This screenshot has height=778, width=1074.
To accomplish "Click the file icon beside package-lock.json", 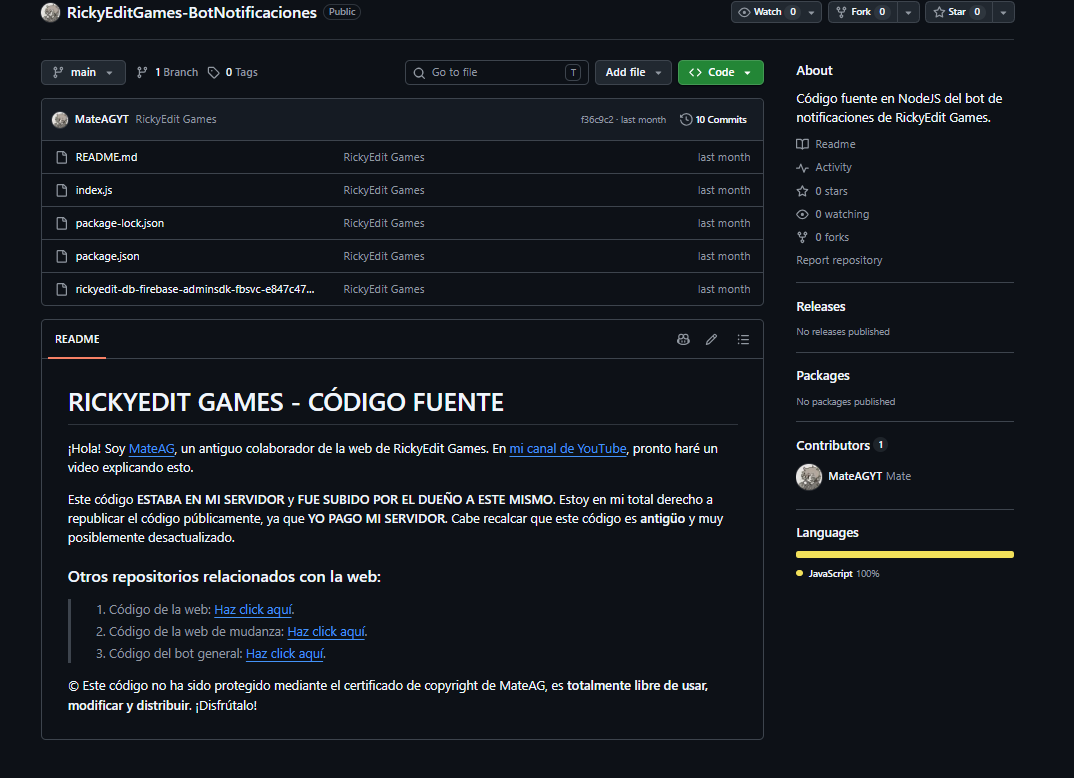I will (x=62, y=223).
